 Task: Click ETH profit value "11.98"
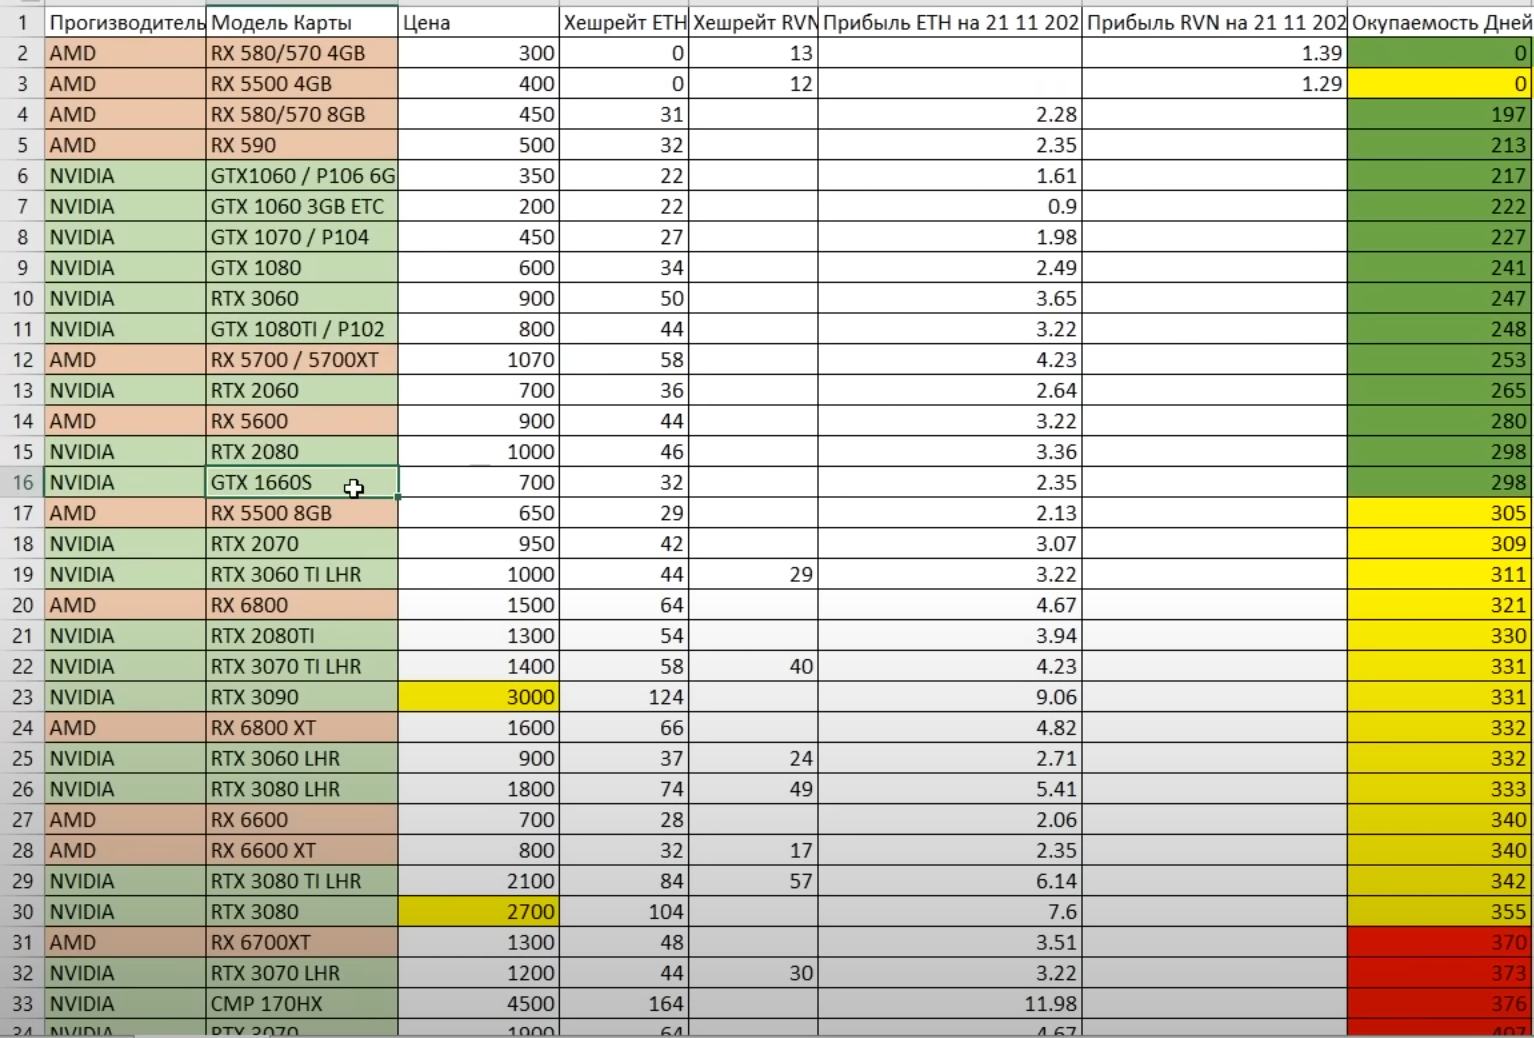(950, 1003)
